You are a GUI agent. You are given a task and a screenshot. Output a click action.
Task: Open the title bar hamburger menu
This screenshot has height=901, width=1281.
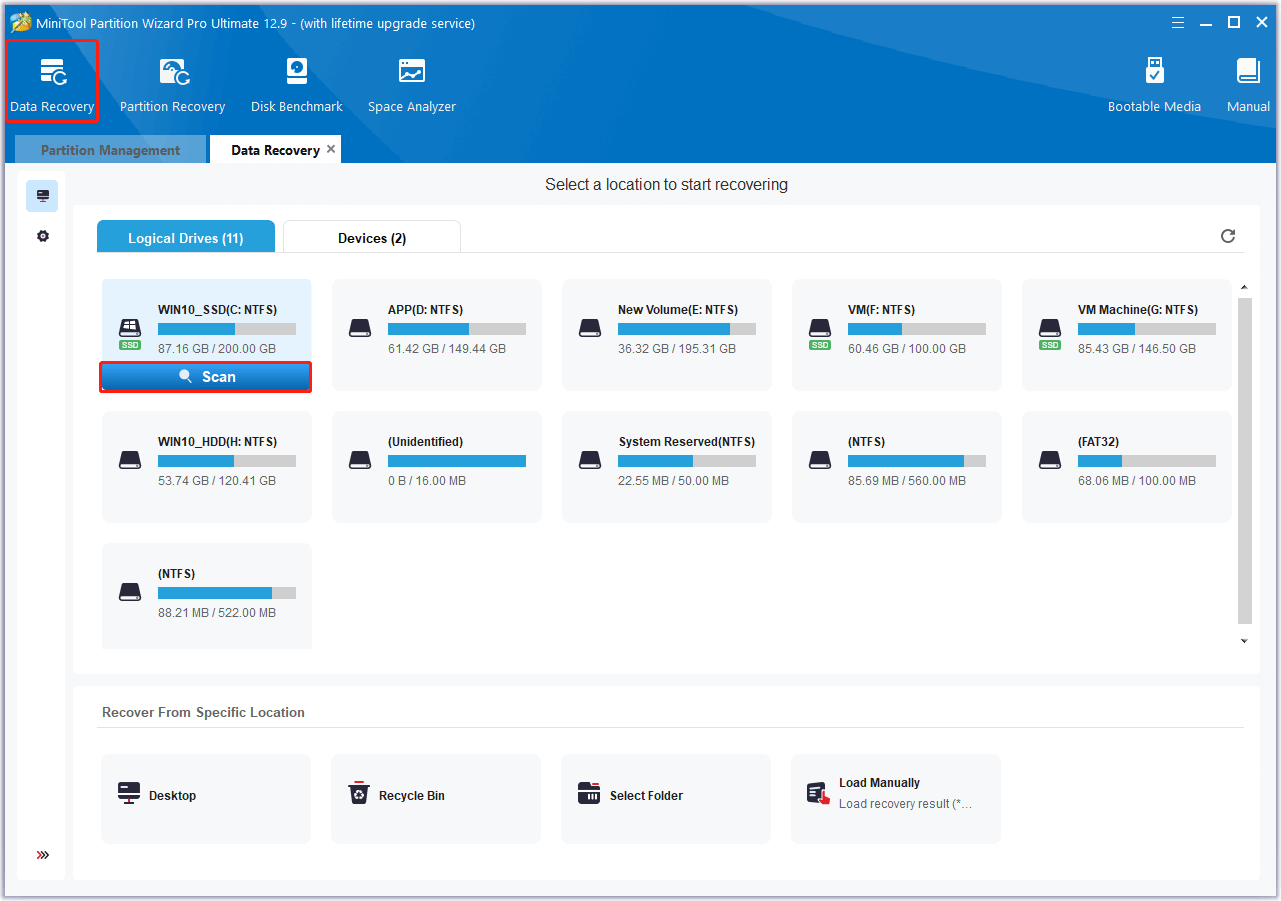click(1178, 22)
